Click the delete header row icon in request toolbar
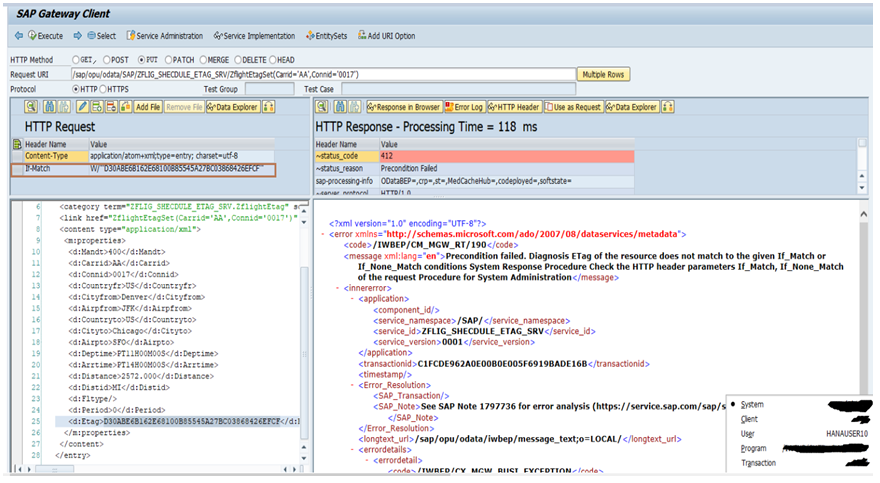The height and width of the screenshot is (483, 880). [111, 107]
